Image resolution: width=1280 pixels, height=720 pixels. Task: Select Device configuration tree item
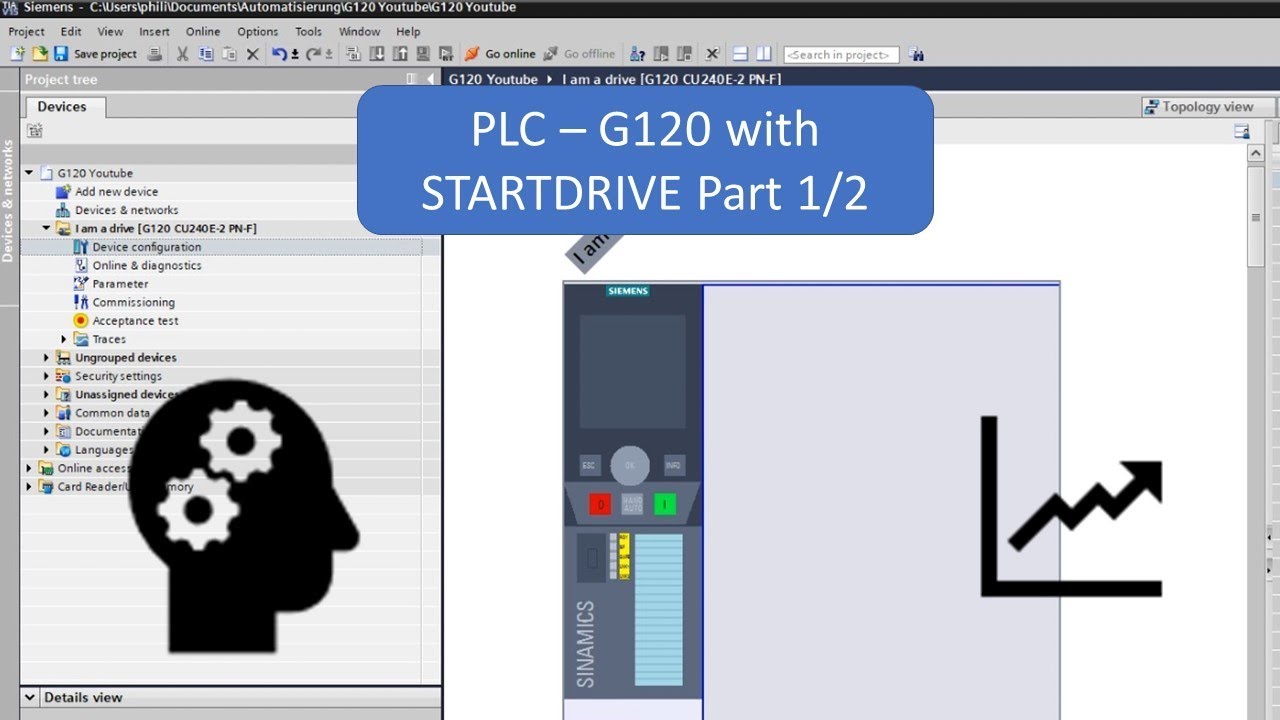137,247
